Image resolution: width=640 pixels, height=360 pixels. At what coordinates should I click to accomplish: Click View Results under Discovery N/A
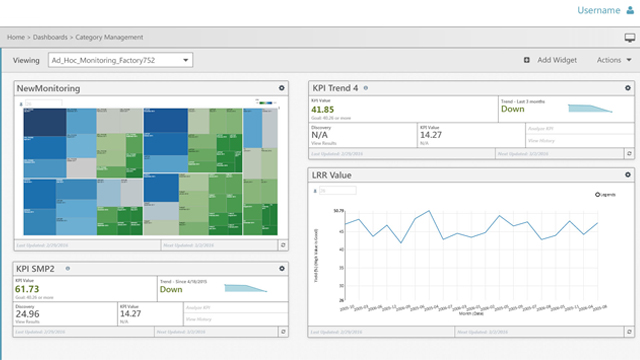(324, 143)
